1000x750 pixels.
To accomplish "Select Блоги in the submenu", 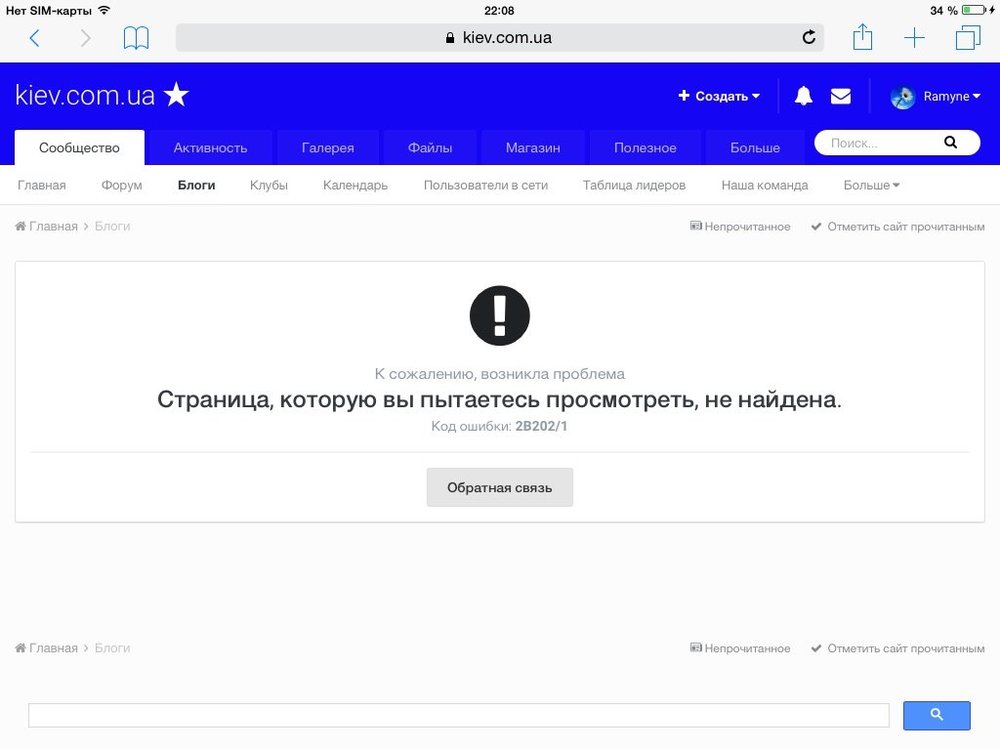I will (x=196, y=185).
